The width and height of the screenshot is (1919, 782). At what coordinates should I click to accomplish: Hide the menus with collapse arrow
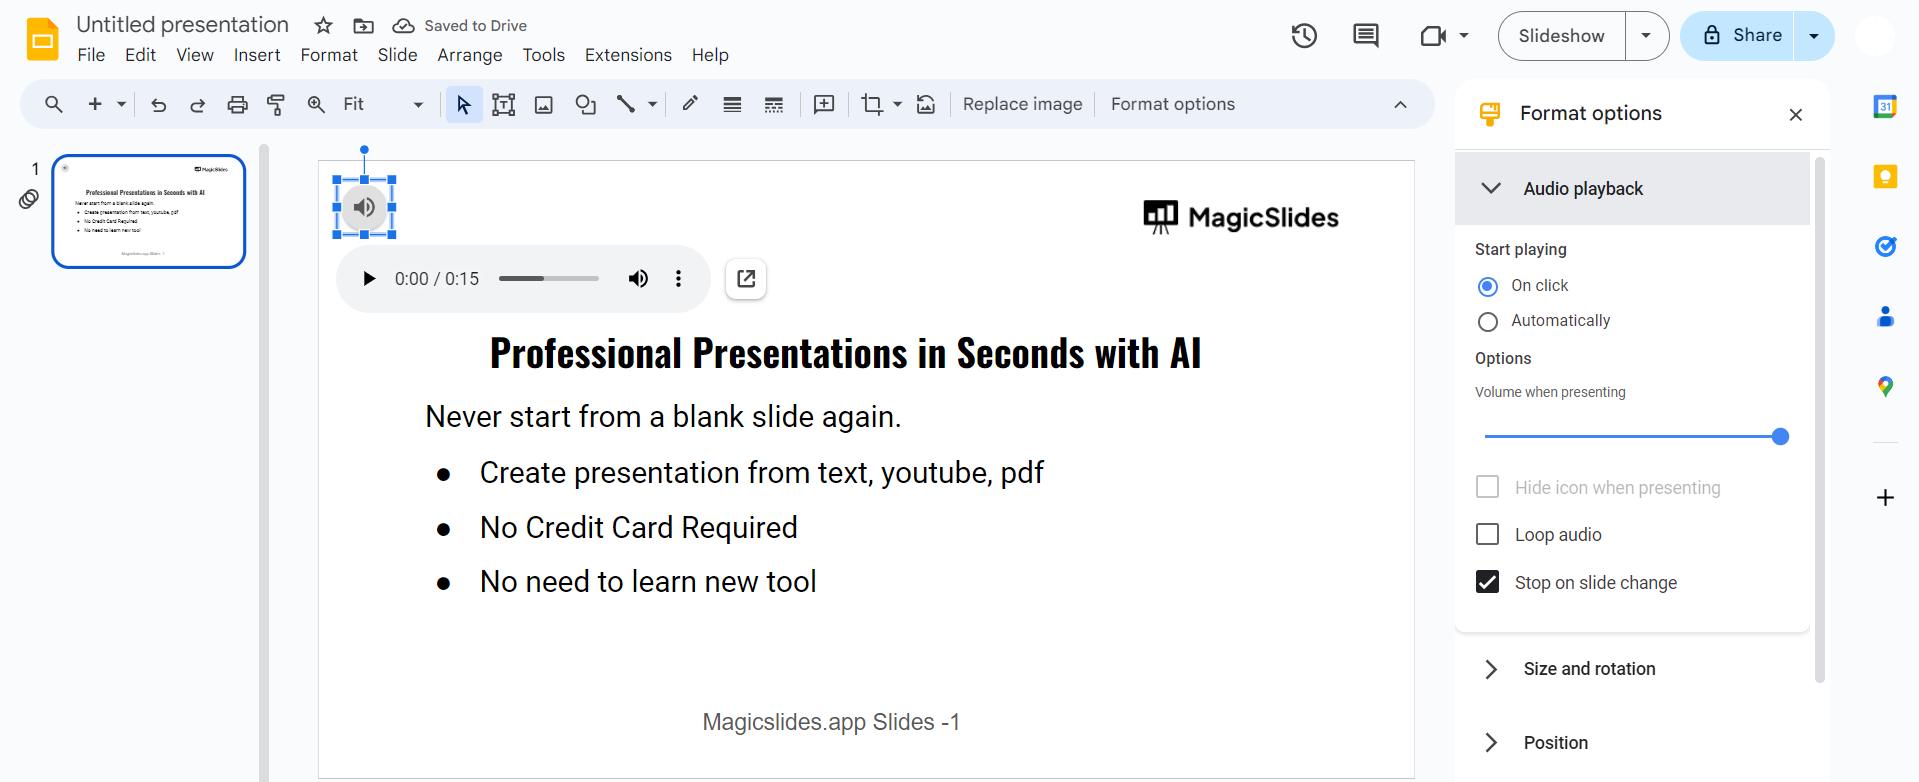(x=1400, y=104)
